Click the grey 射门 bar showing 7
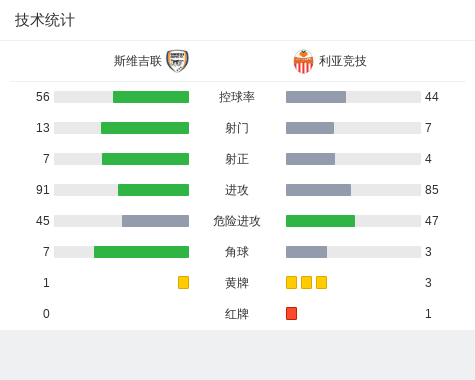The image size is (475, 380). [x=310, y=128]
